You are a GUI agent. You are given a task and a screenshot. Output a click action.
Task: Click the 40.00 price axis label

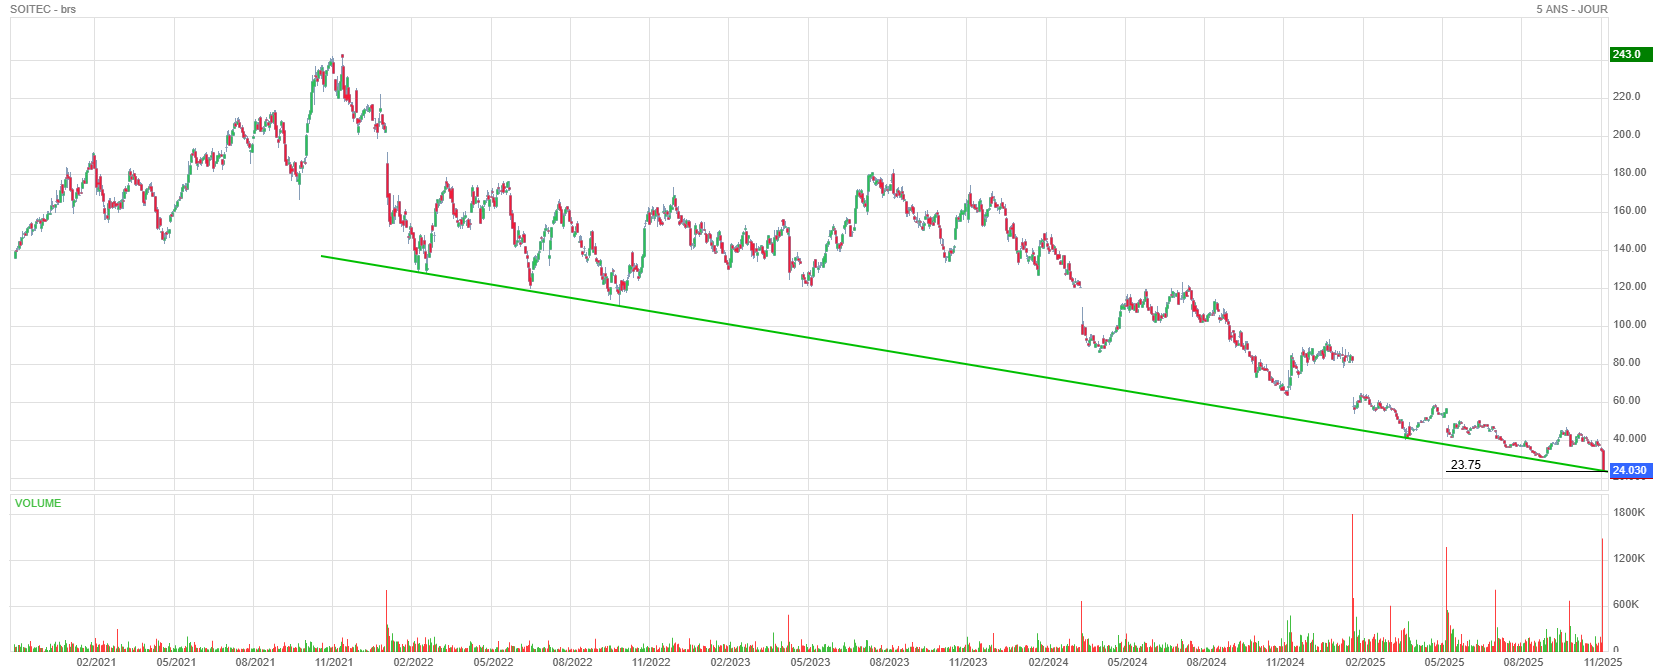point(1629,439)
